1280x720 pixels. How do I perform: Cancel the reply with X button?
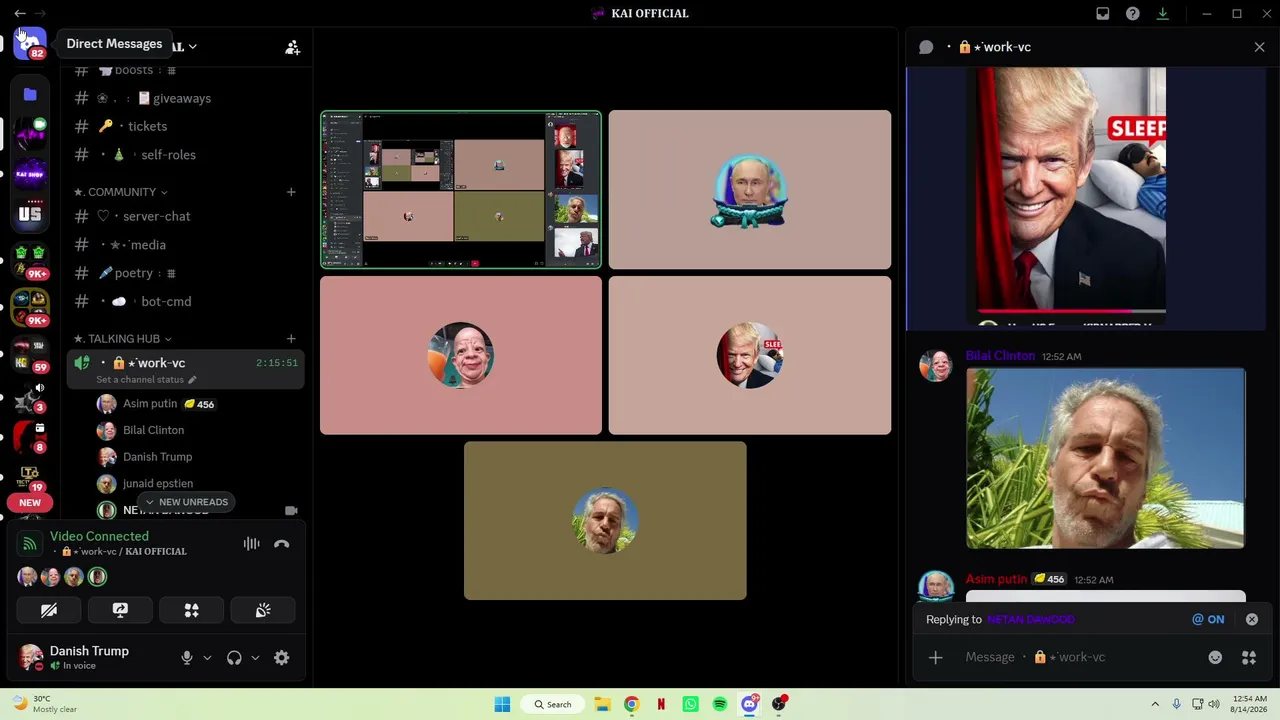[x=1252, y=620]
